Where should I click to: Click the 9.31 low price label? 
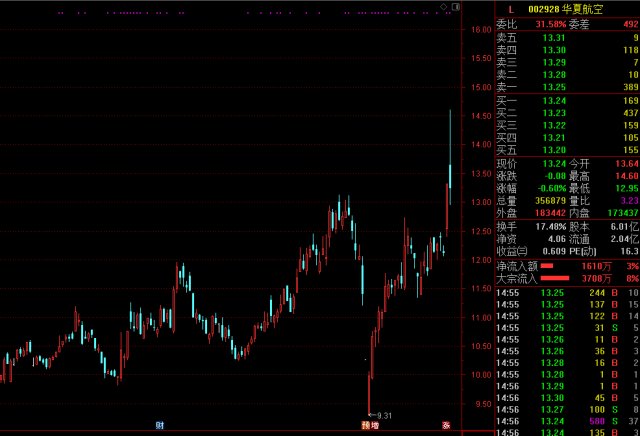pyautogui.click(x=384, y=416)
